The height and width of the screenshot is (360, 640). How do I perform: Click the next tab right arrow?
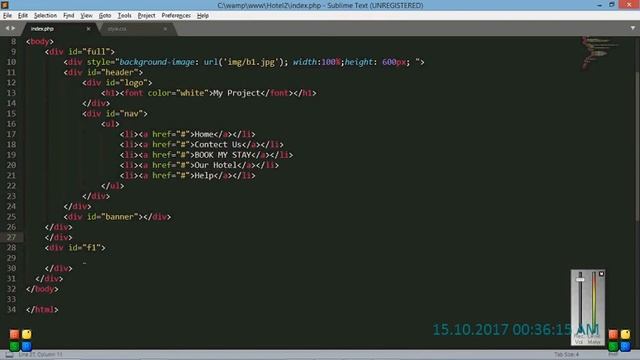click(13, 28)
